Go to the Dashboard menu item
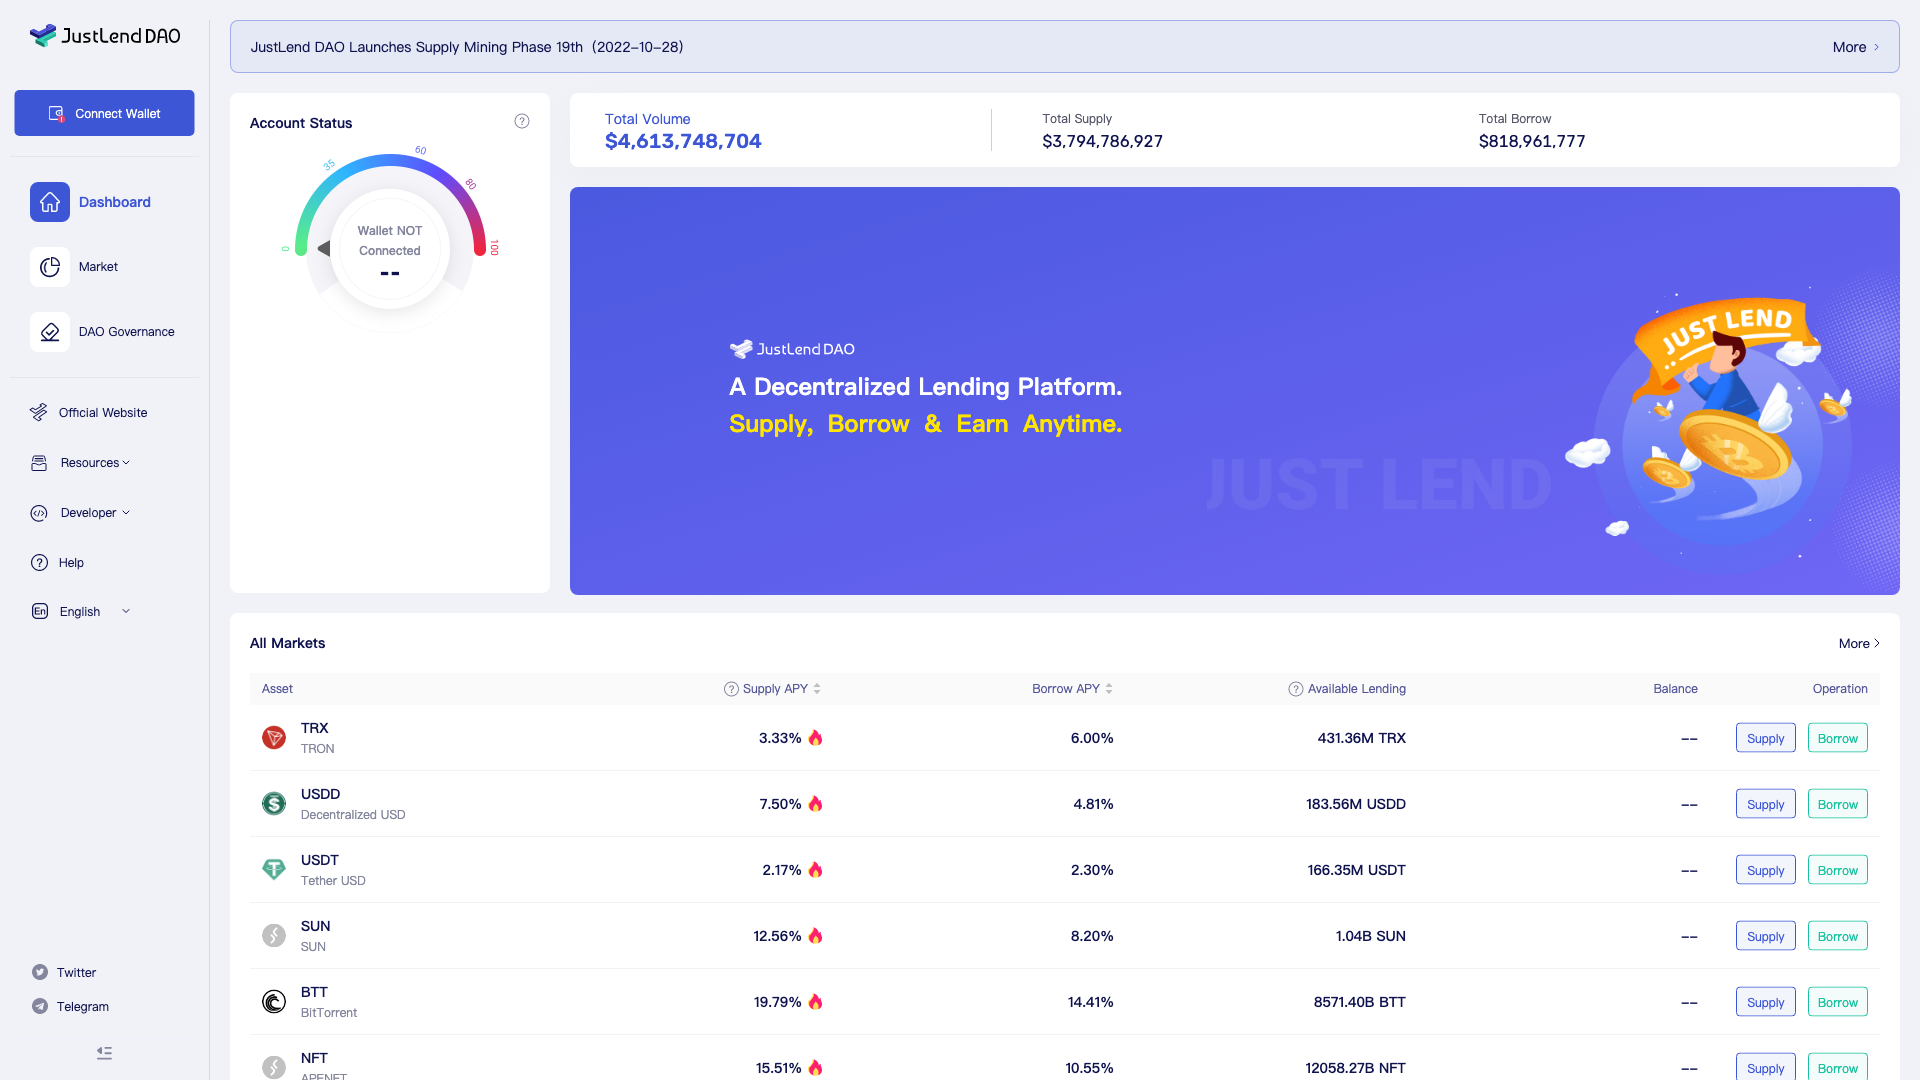1920x1080 pixels. [x=115, y=202]
